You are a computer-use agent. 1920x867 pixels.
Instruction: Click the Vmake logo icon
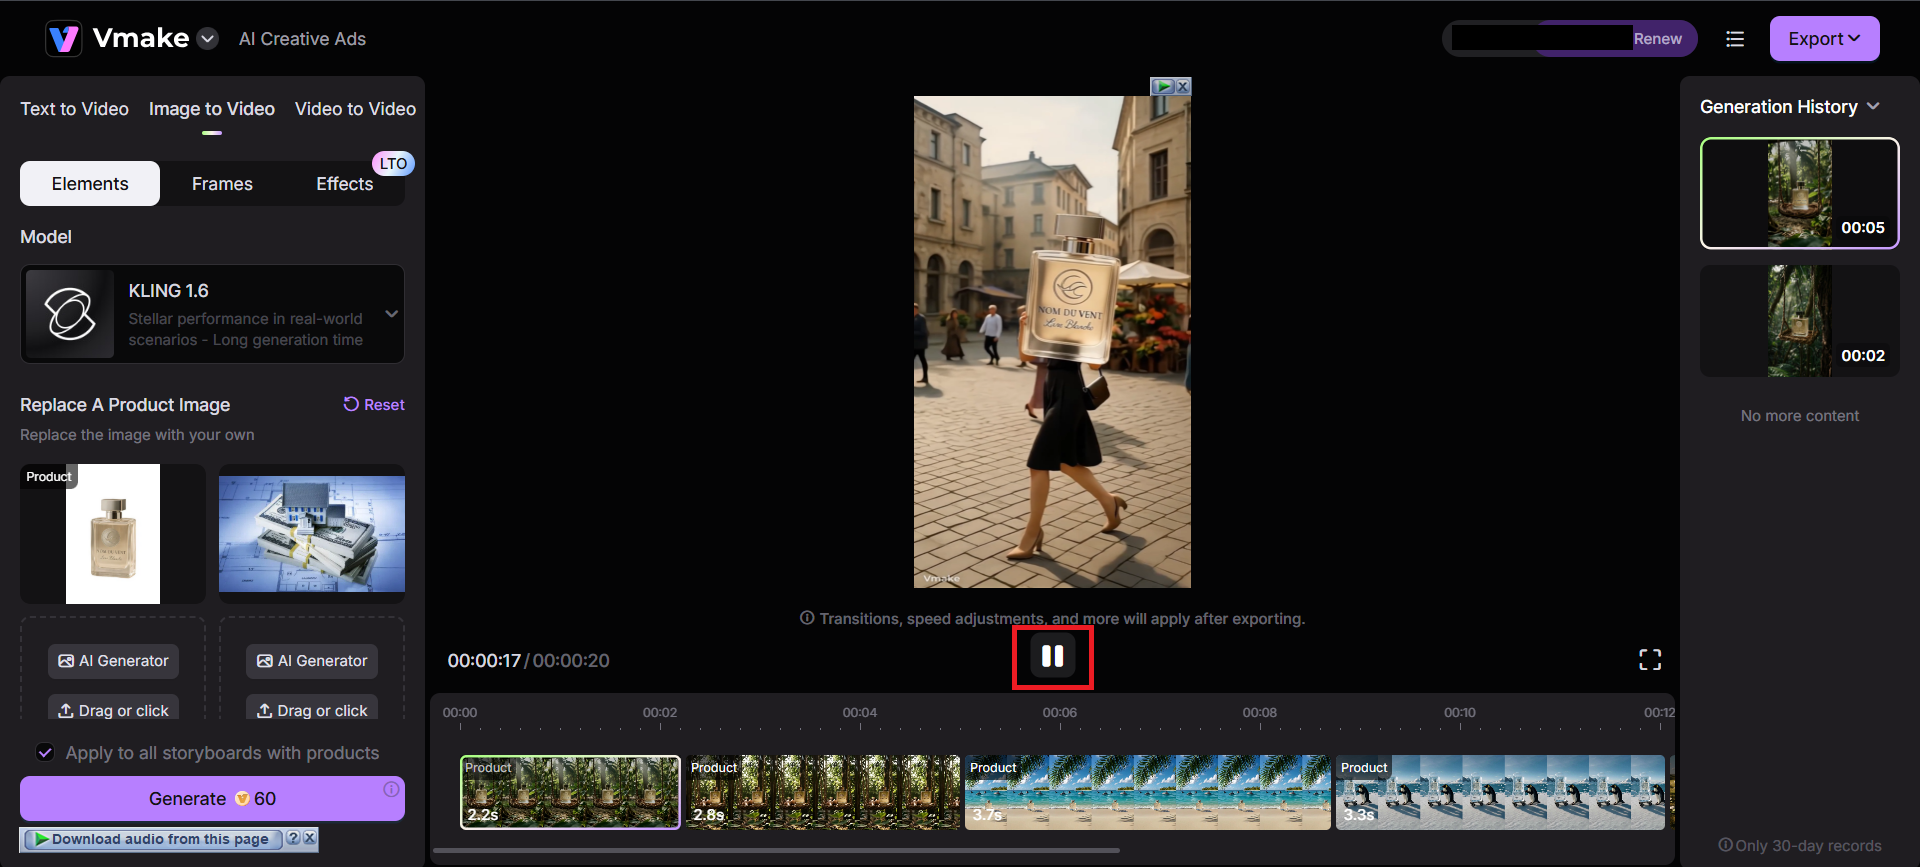[64, 39]
